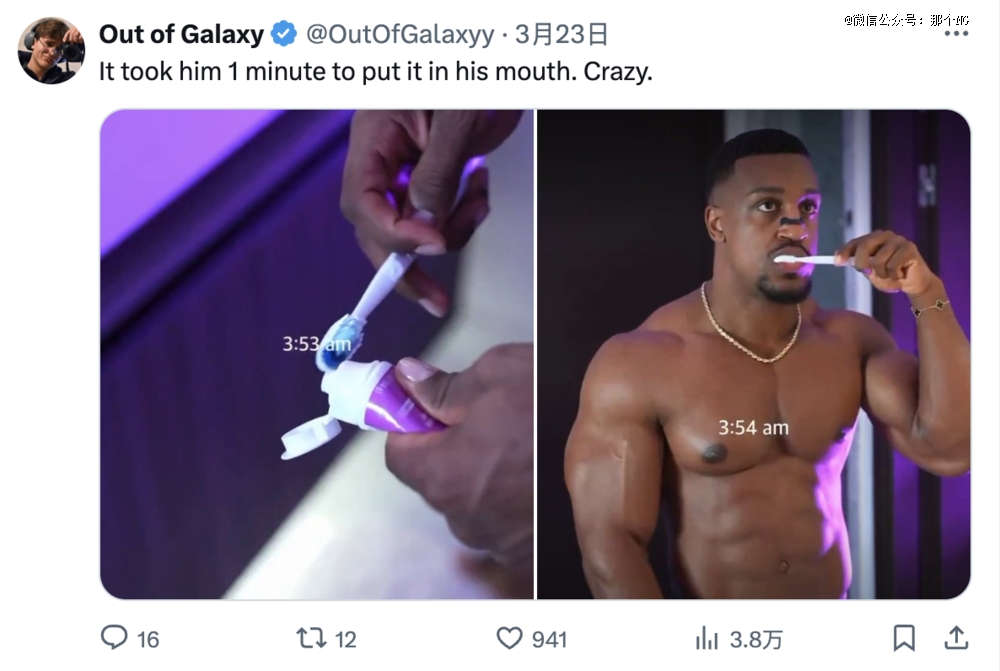1000x671 pixels.
Task: Click the blue verified badge
Action: pos(284,35)
